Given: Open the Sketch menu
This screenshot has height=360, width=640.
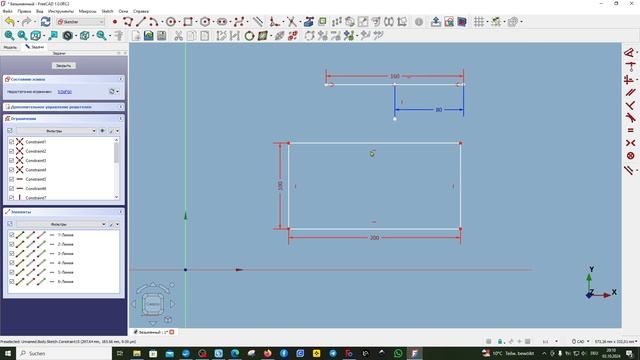Looking at the screenshot, I should [107, 11].
